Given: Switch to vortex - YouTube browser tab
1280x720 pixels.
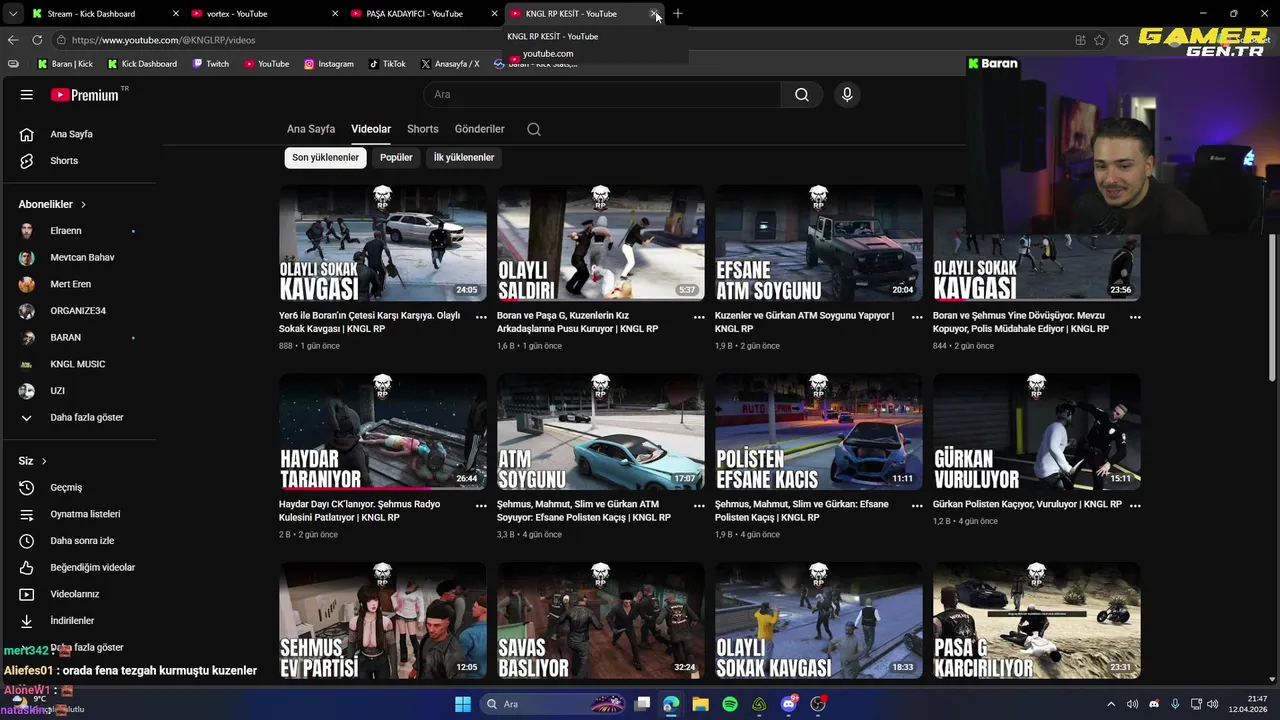Looking at the screenshot, I should (x=265, y=14).
